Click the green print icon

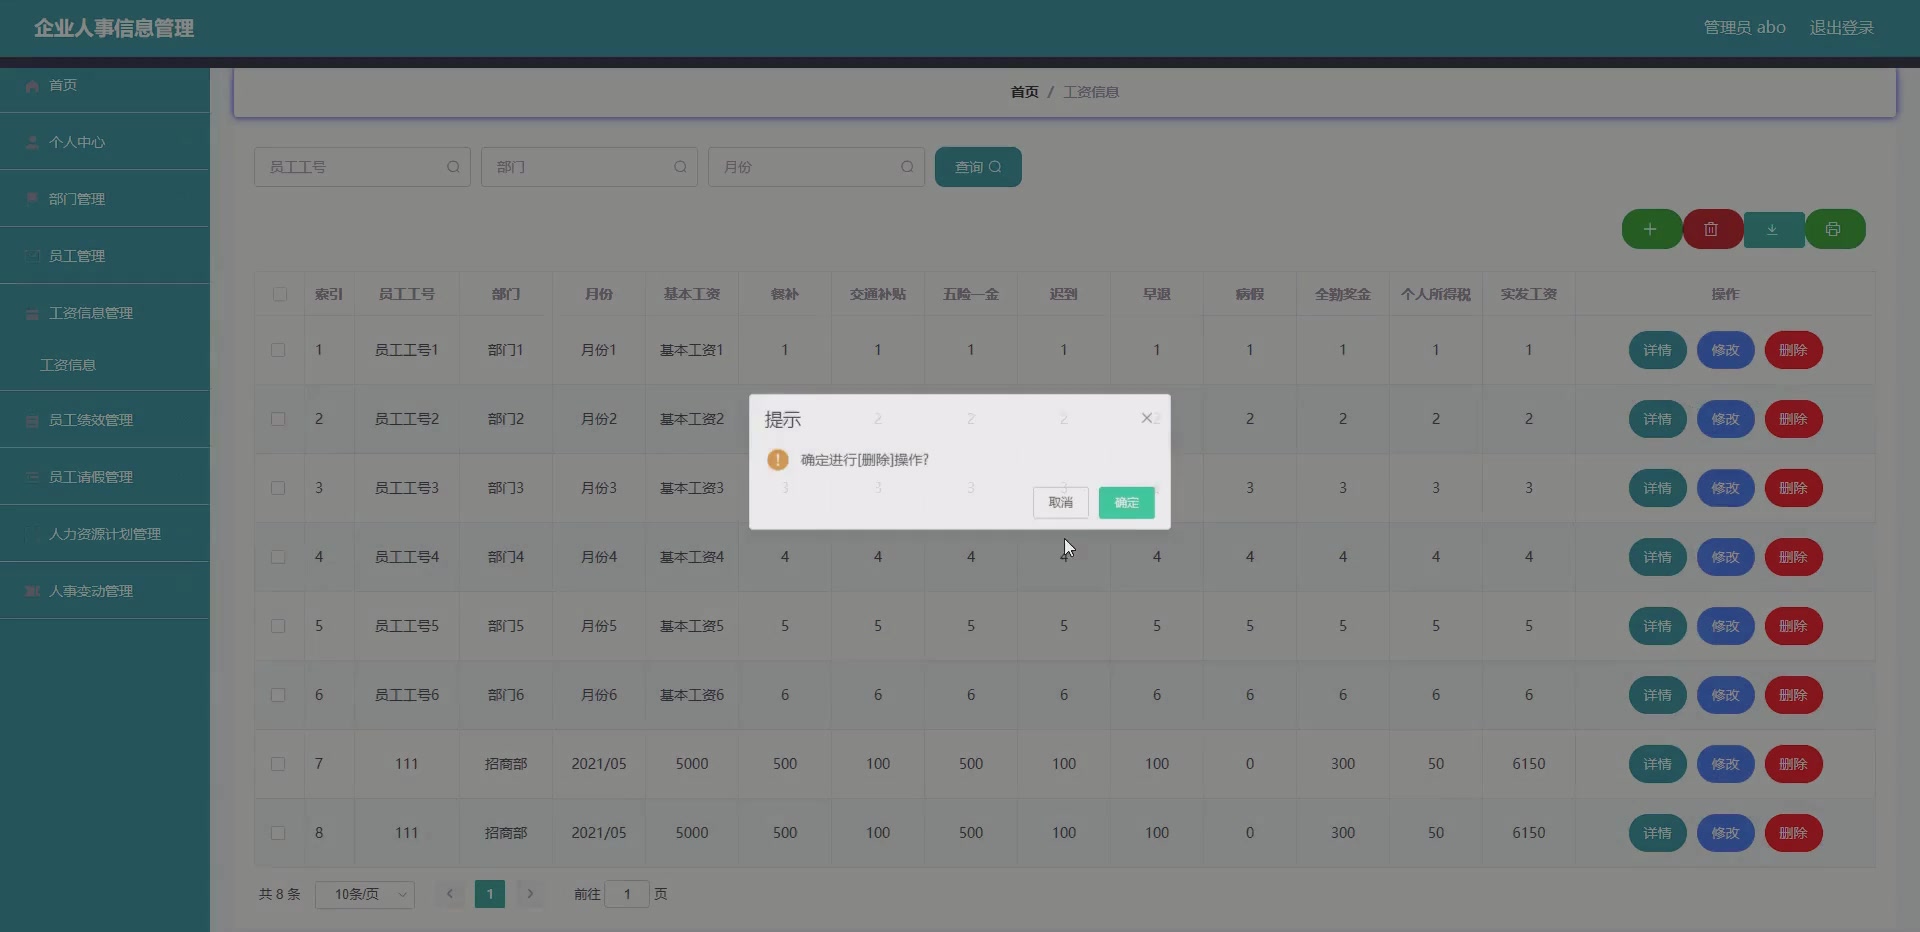click(1835, 229)
